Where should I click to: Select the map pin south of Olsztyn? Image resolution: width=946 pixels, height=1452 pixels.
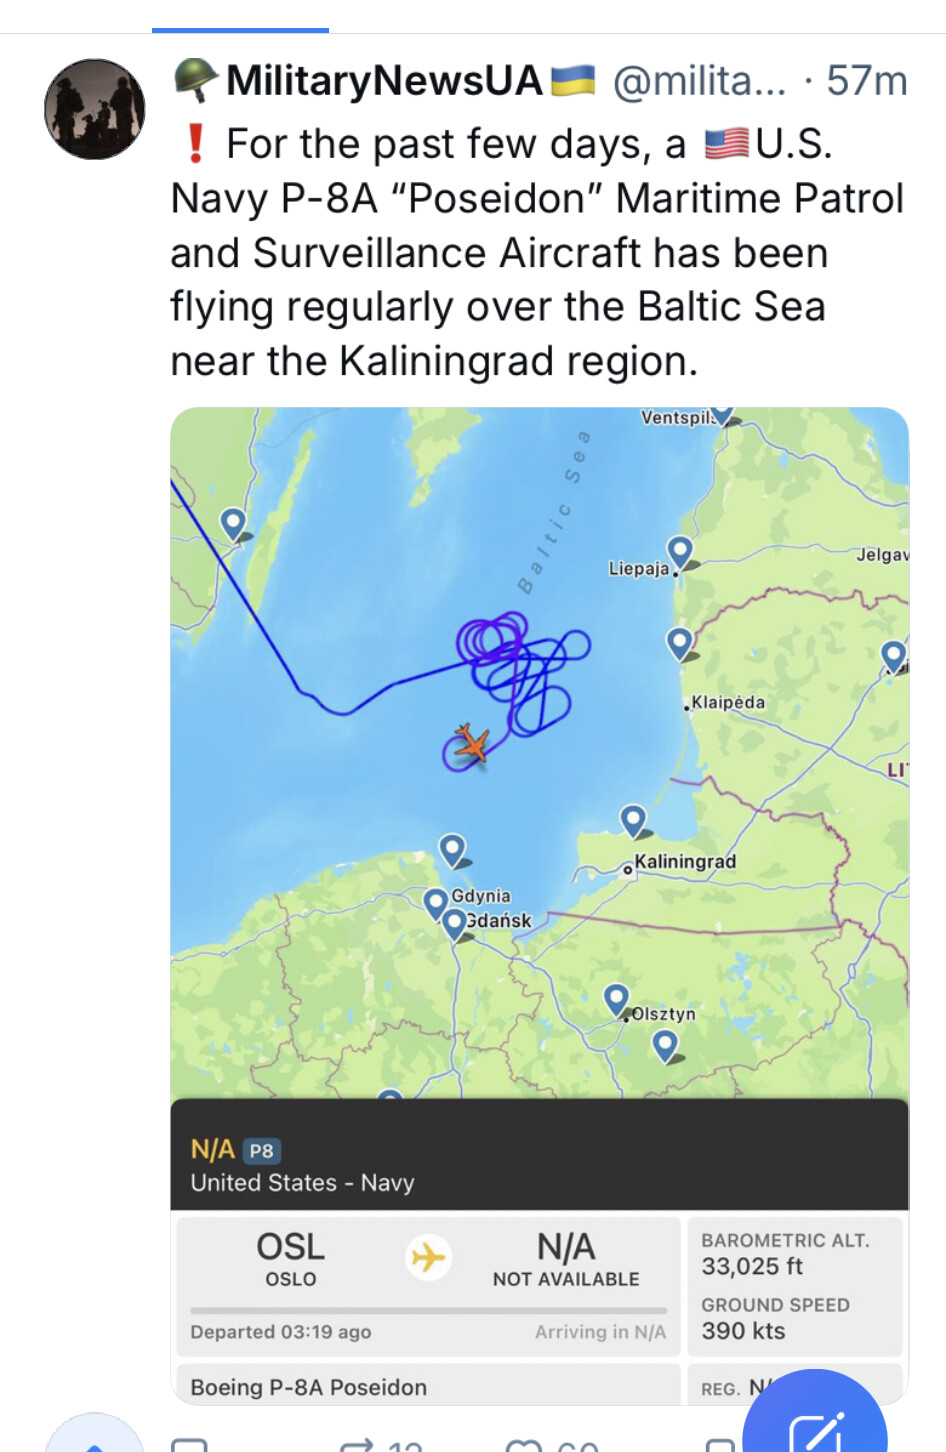click(665, 1045)
